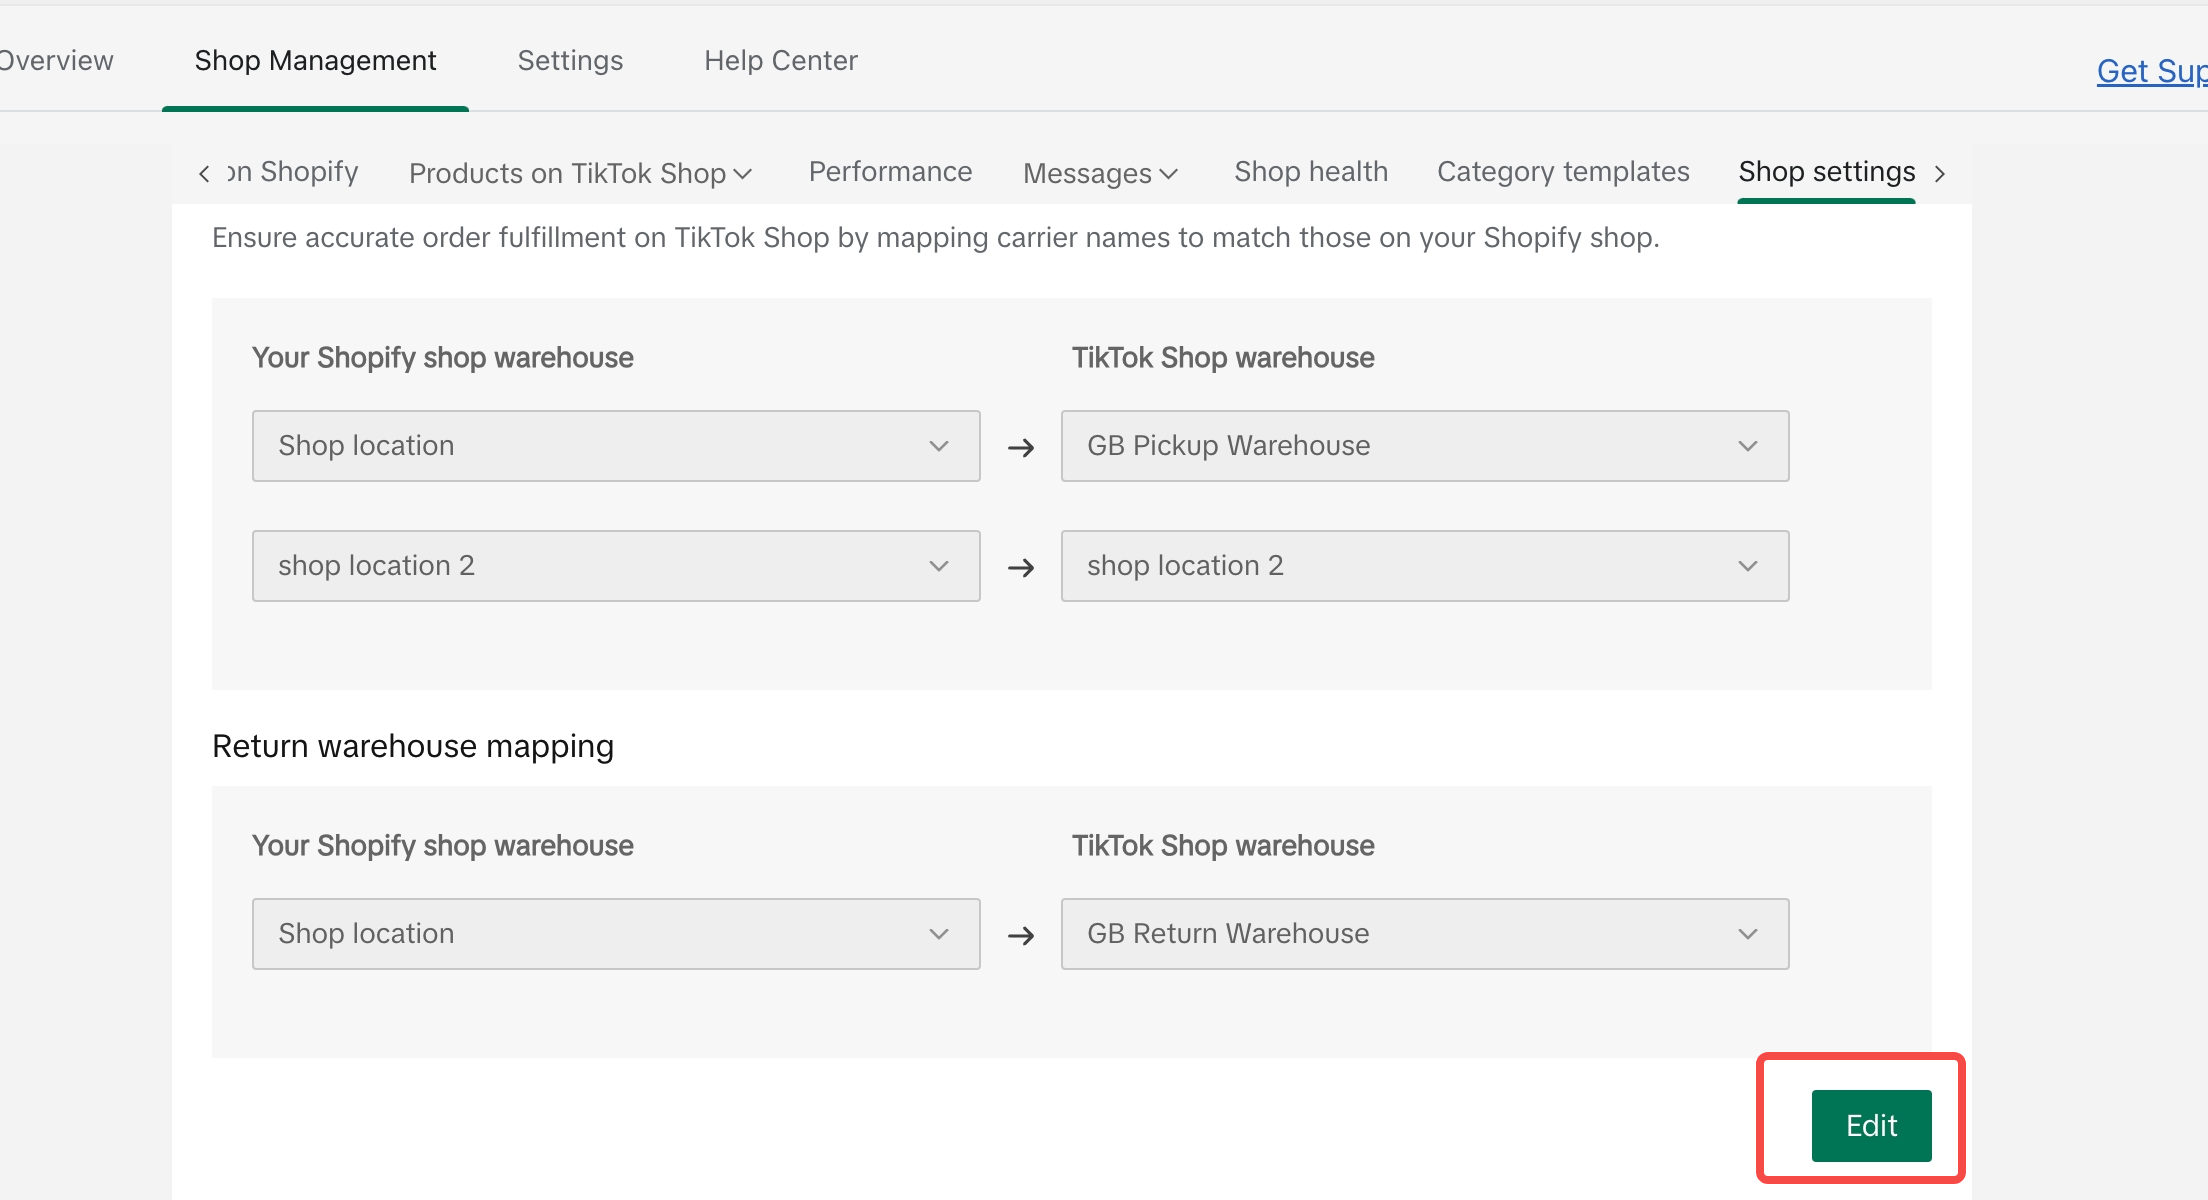Select the Shop settings sub-tab
The image size is (2208, 1200).
click(x=1826, y=172)
